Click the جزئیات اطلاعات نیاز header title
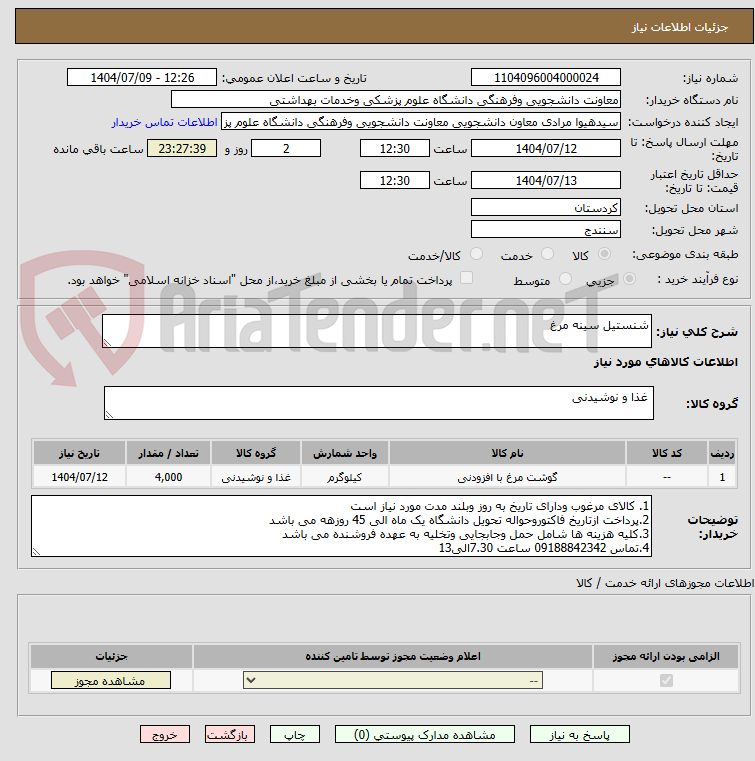Screen dimensions: 755x761 pos(679,27)
